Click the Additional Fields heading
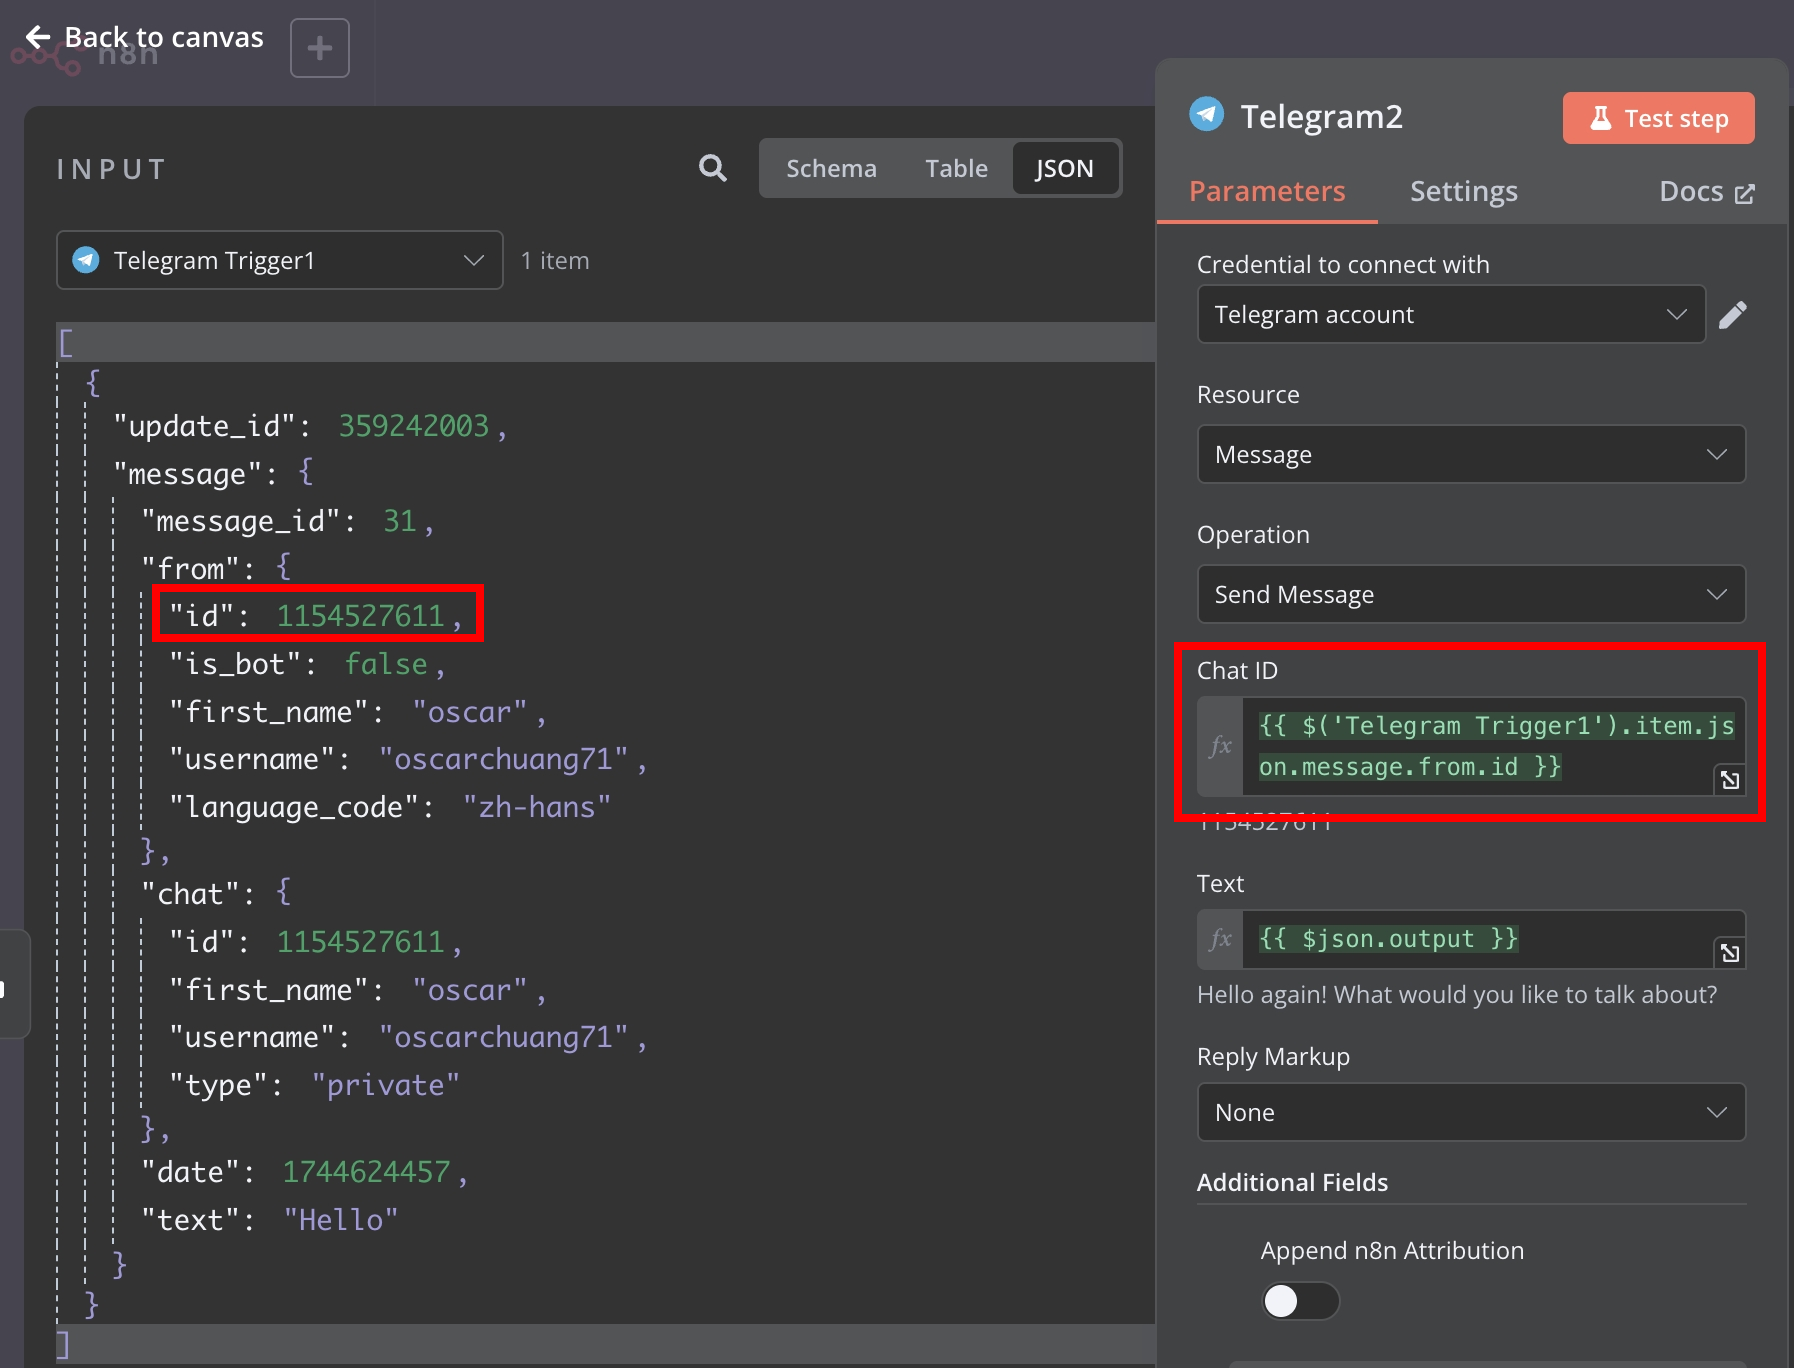The height and width of the screenshot is (1368, 1794). pyautogui.click(x=1292, y=1182)
